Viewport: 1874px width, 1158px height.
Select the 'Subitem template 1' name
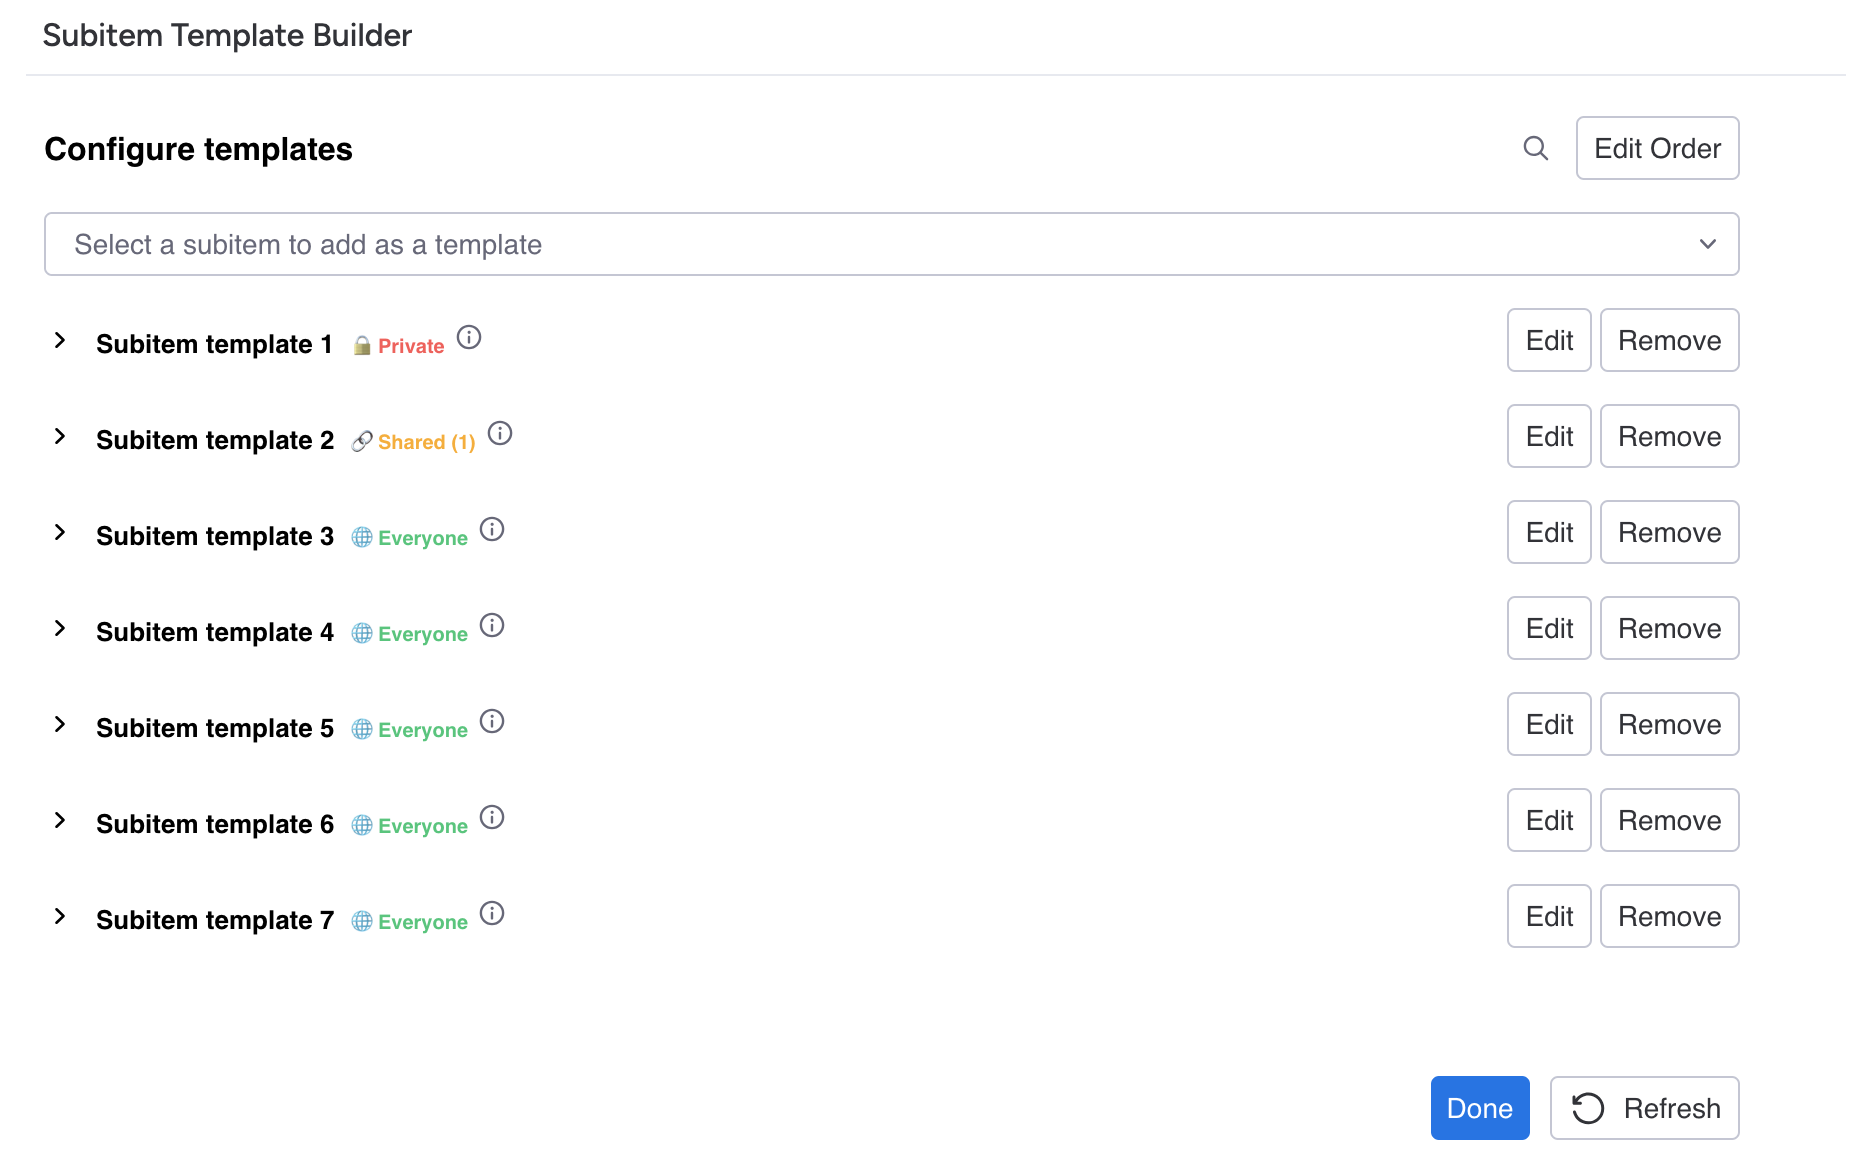pos(214,344)
